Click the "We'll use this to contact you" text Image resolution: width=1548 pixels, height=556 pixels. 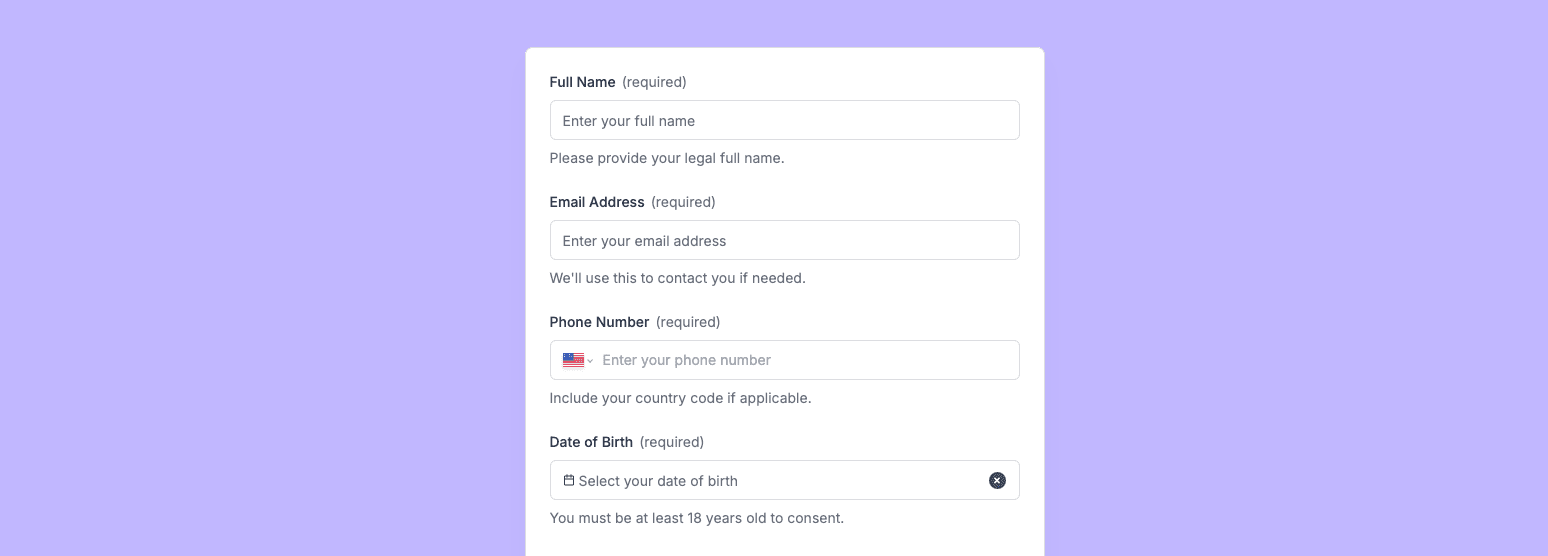pos(677,278)
